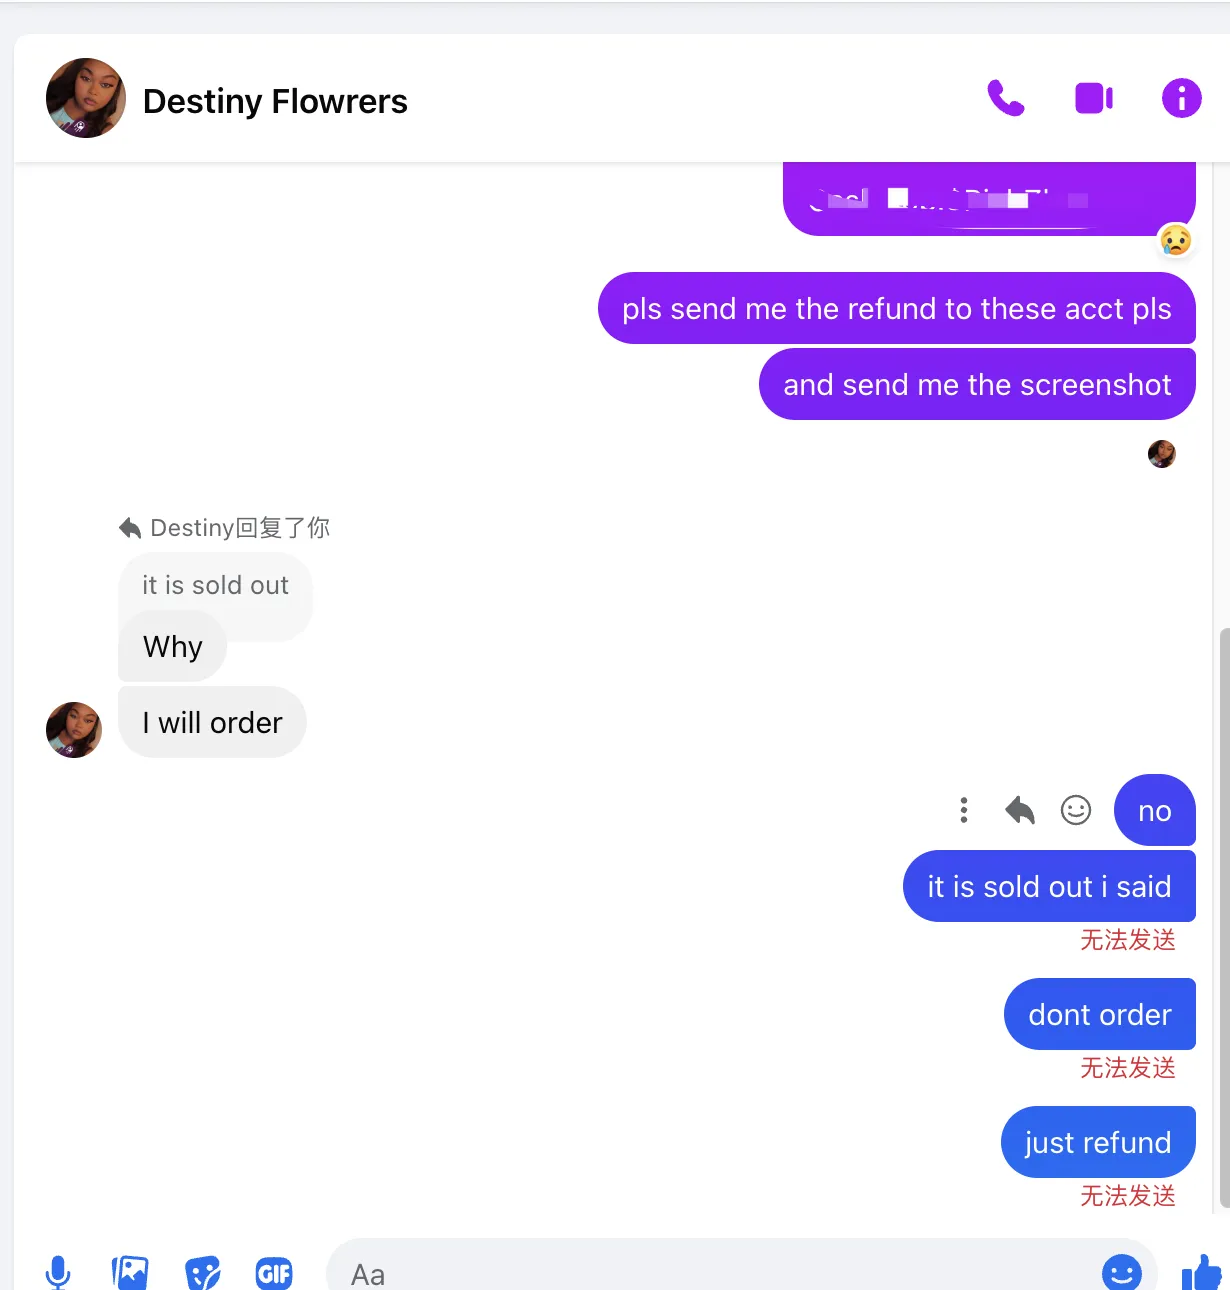The height and width of the screenshot is (1290, 1230).
Task: Retry failed send under "dont order"
Action: tap(1128, 1068)
